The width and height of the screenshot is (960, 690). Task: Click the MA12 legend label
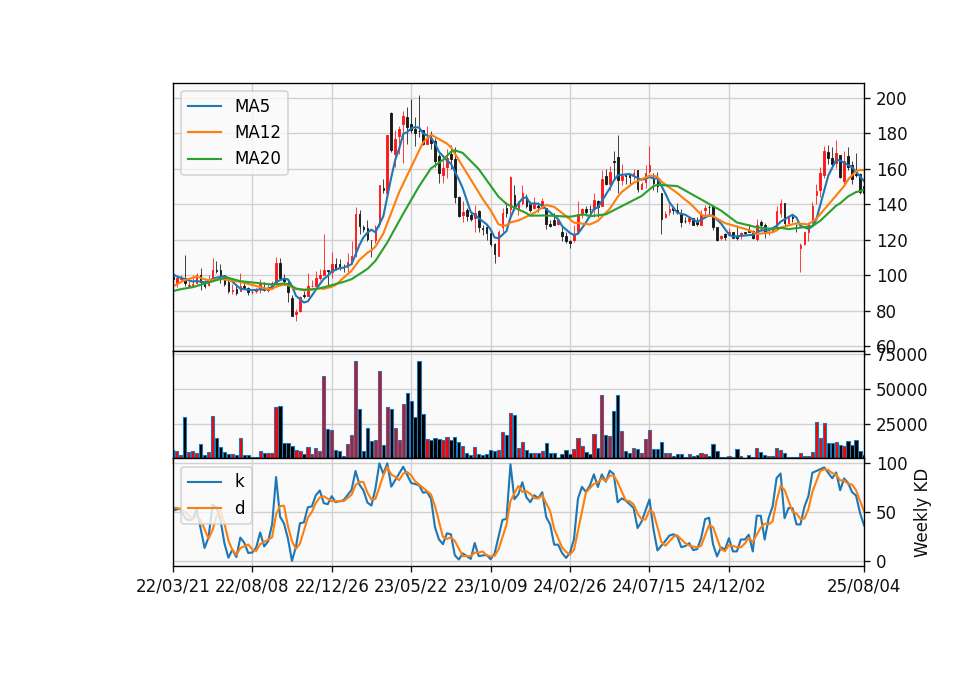(257, 132)
